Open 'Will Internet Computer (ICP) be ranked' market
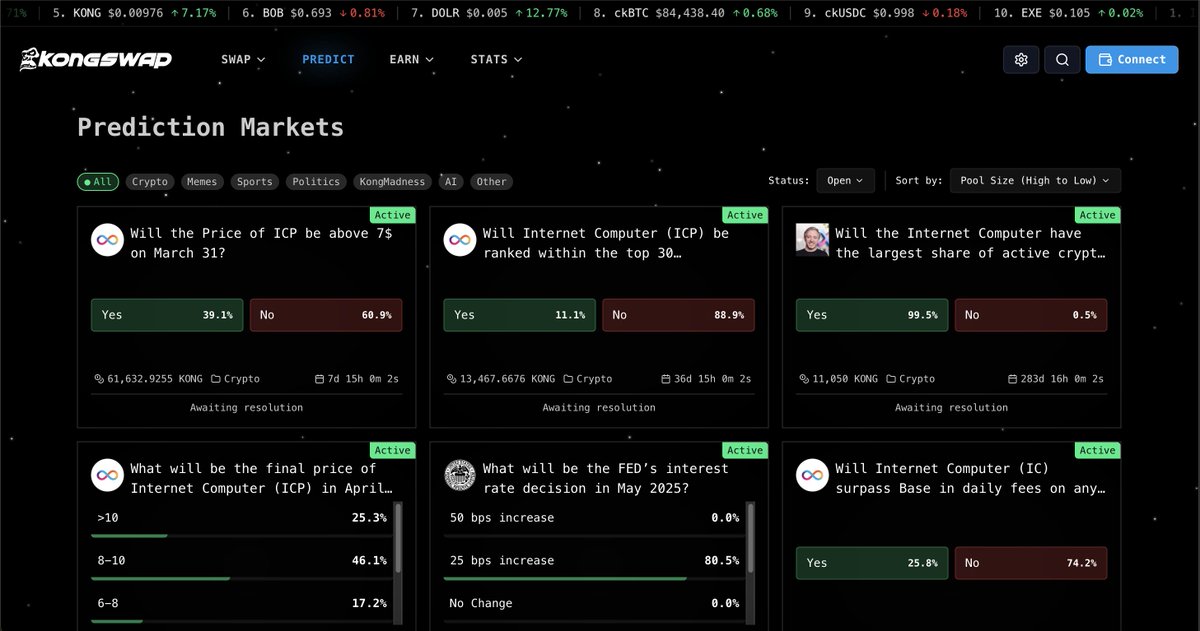Screen dimensions: 1200x631 click(606, 243)
